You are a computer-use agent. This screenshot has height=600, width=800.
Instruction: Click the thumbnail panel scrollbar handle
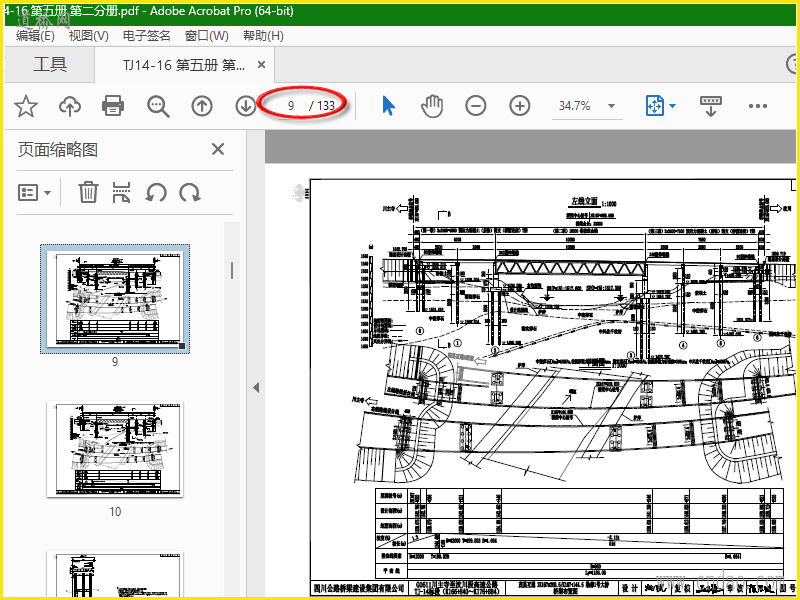pyautogui.click(x=232, y=270)
